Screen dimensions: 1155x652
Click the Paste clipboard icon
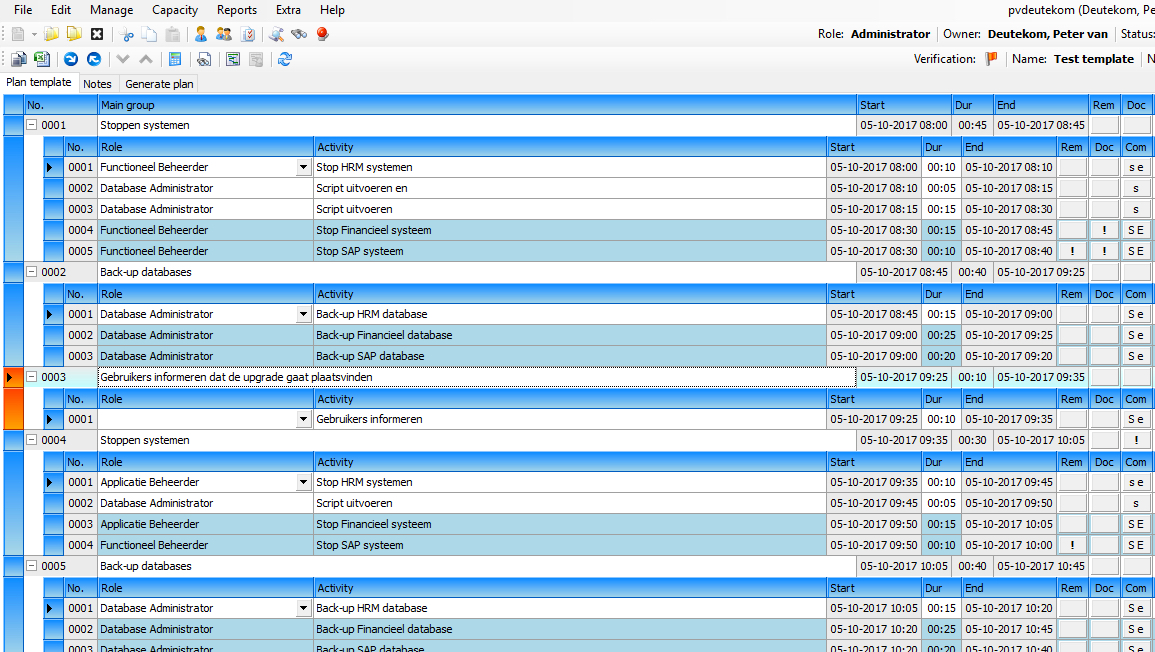[172, 34]
